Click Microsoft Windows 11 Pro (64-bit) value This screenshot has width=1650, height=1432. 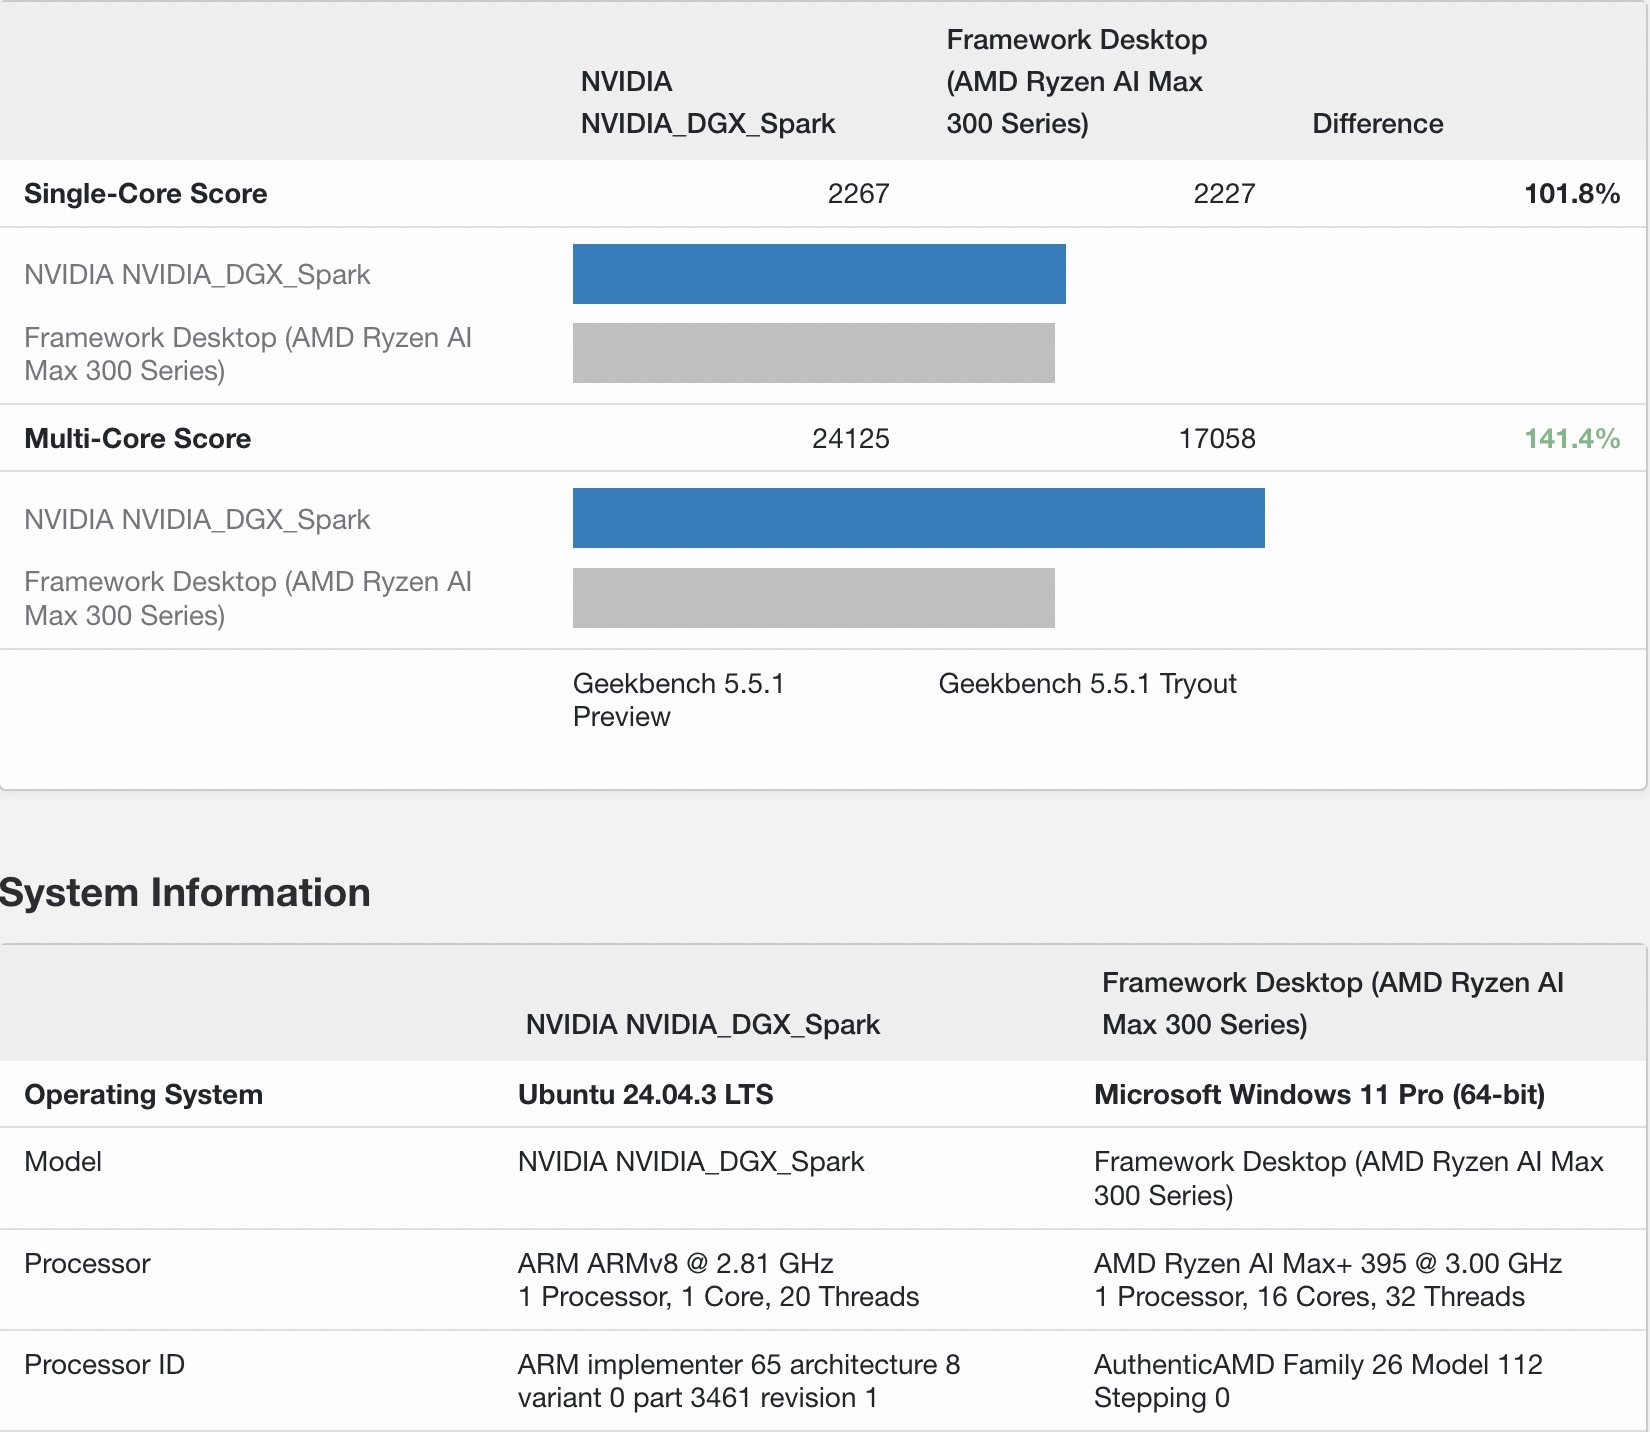[1319, 1095]
